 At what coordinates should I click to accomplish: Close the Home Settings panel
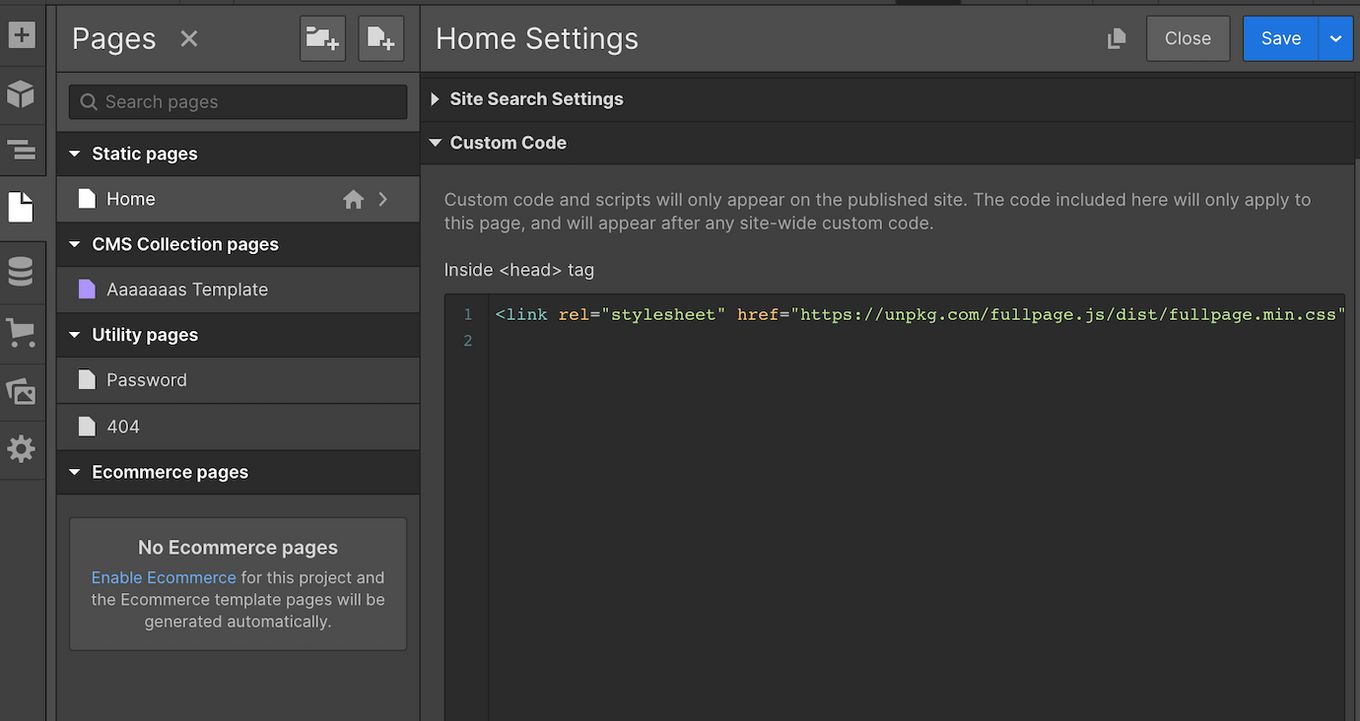1188,39
